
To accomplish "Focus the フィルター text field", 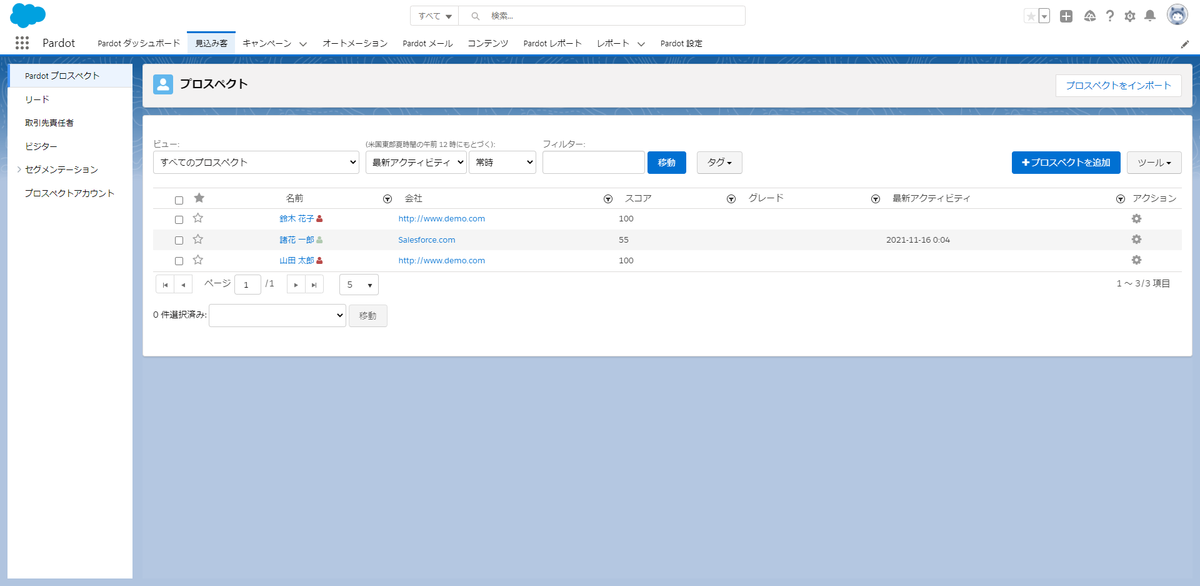I will (594, 162).
